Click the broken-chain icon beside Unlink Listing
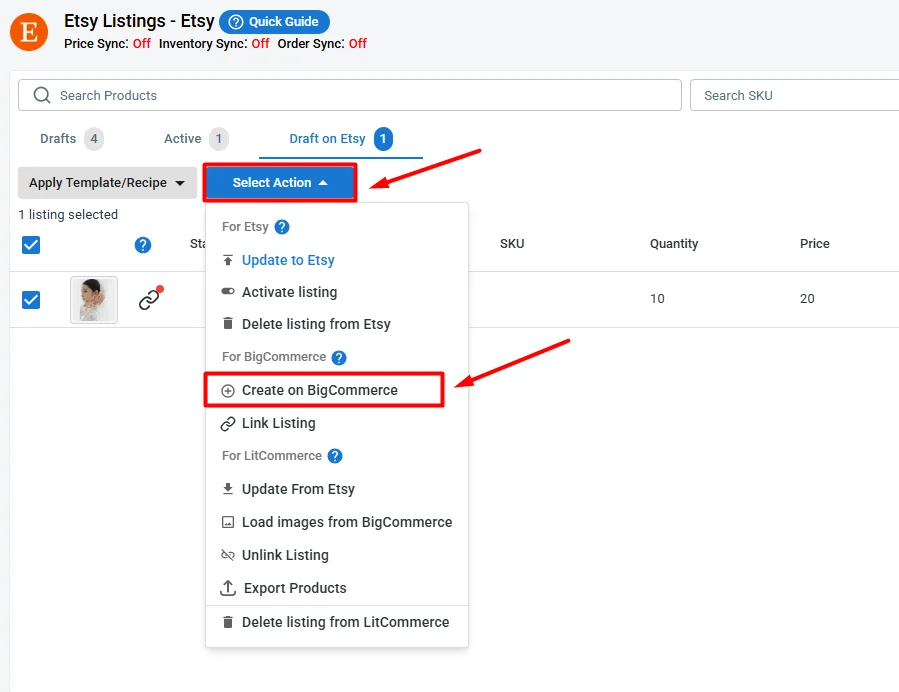The height and width of the screenshot is (692, 899). (227, 554)
